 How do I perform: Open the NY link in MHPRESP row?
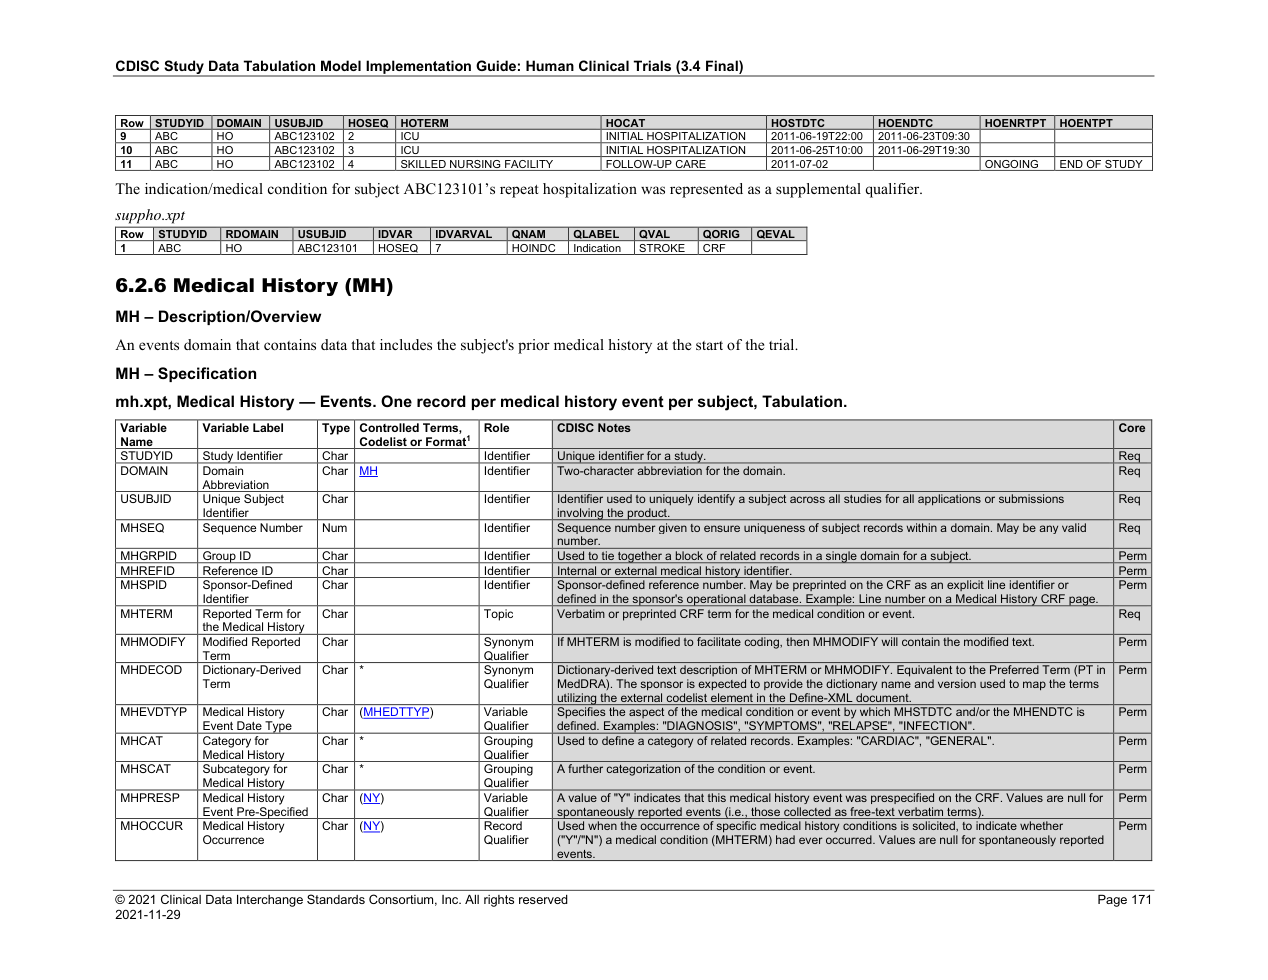click(x=371, y=798)
